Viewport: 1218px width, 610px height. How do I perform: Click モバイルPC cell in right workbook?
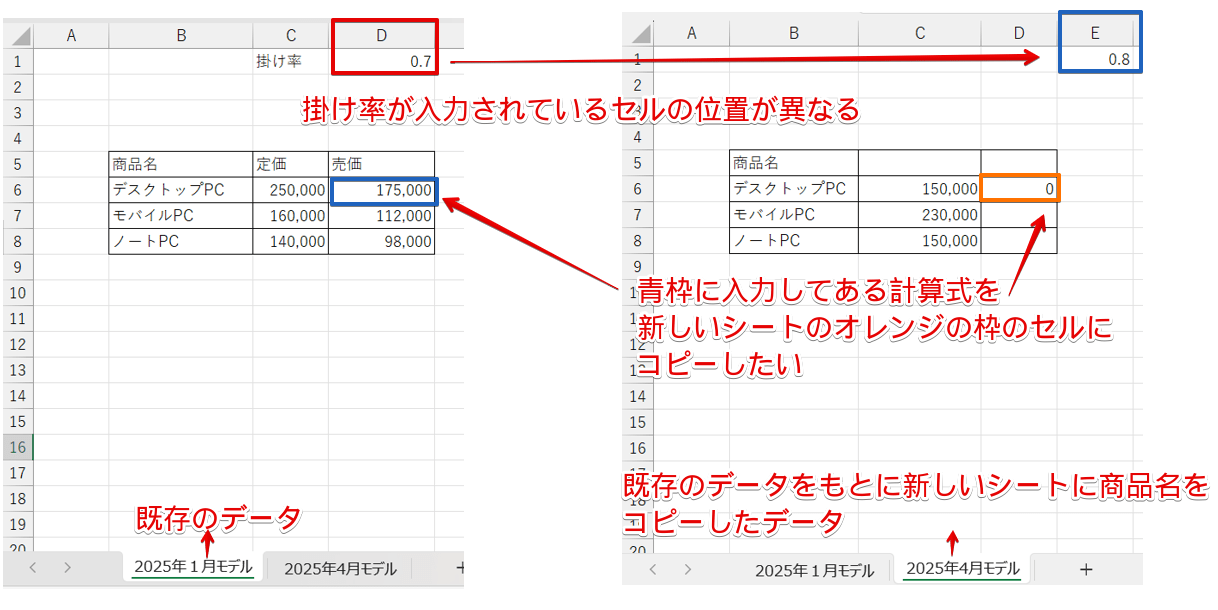click(x=794, y=214)
